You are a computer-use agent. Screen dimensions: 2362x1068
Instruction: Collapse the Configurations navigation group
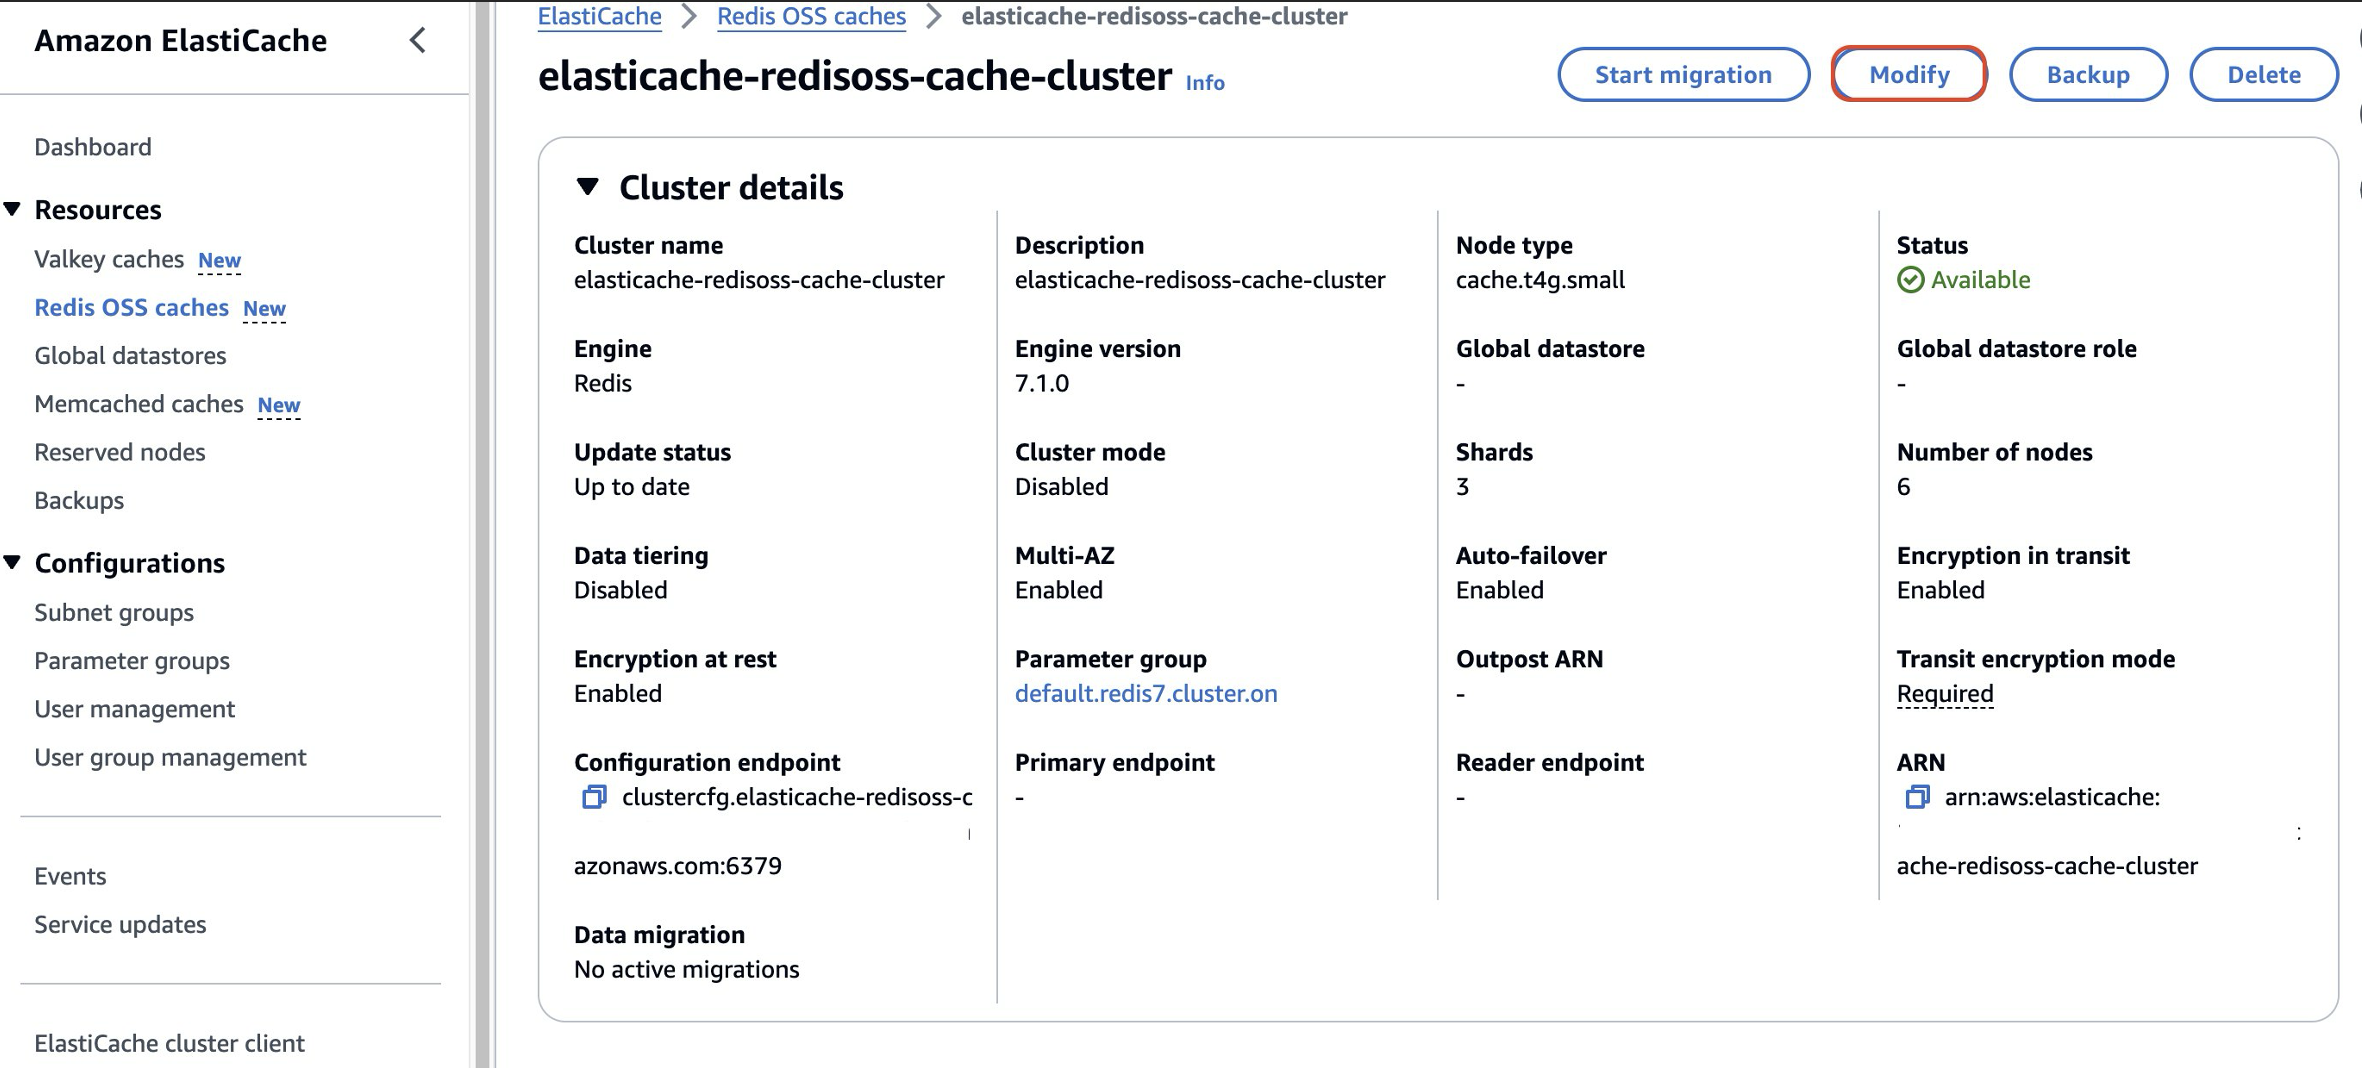click(13, 562)
